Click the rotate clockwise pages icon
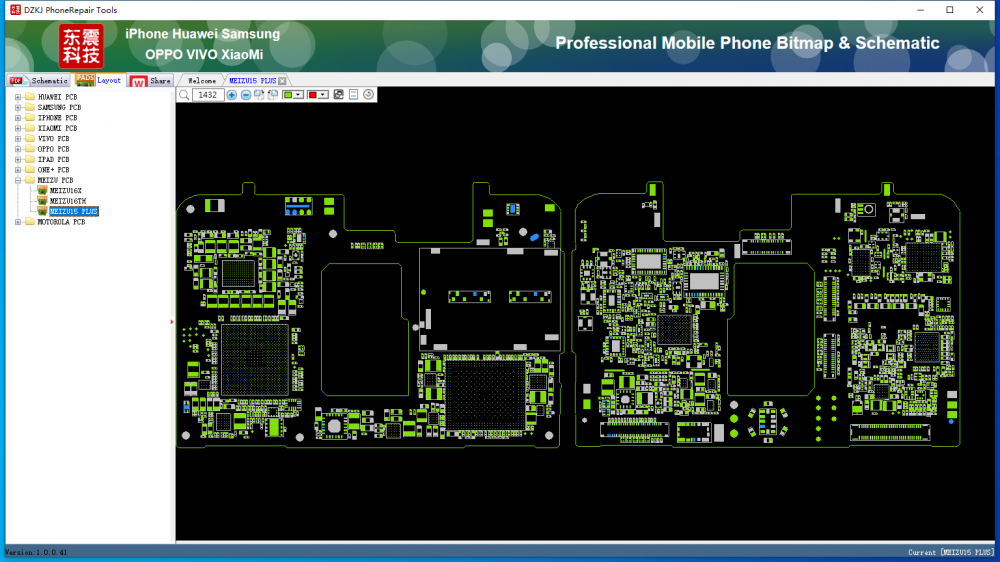This screenshot has width=1000, height=562. tap(259, 95)
